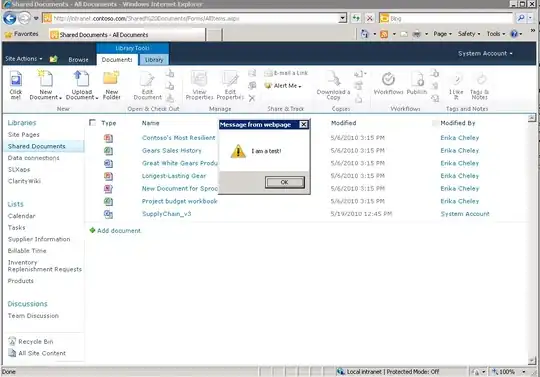Open Calendar list in sidebar
Image resolution: width=540 pixels, height=377 pixels.
[x=21, y=216]
